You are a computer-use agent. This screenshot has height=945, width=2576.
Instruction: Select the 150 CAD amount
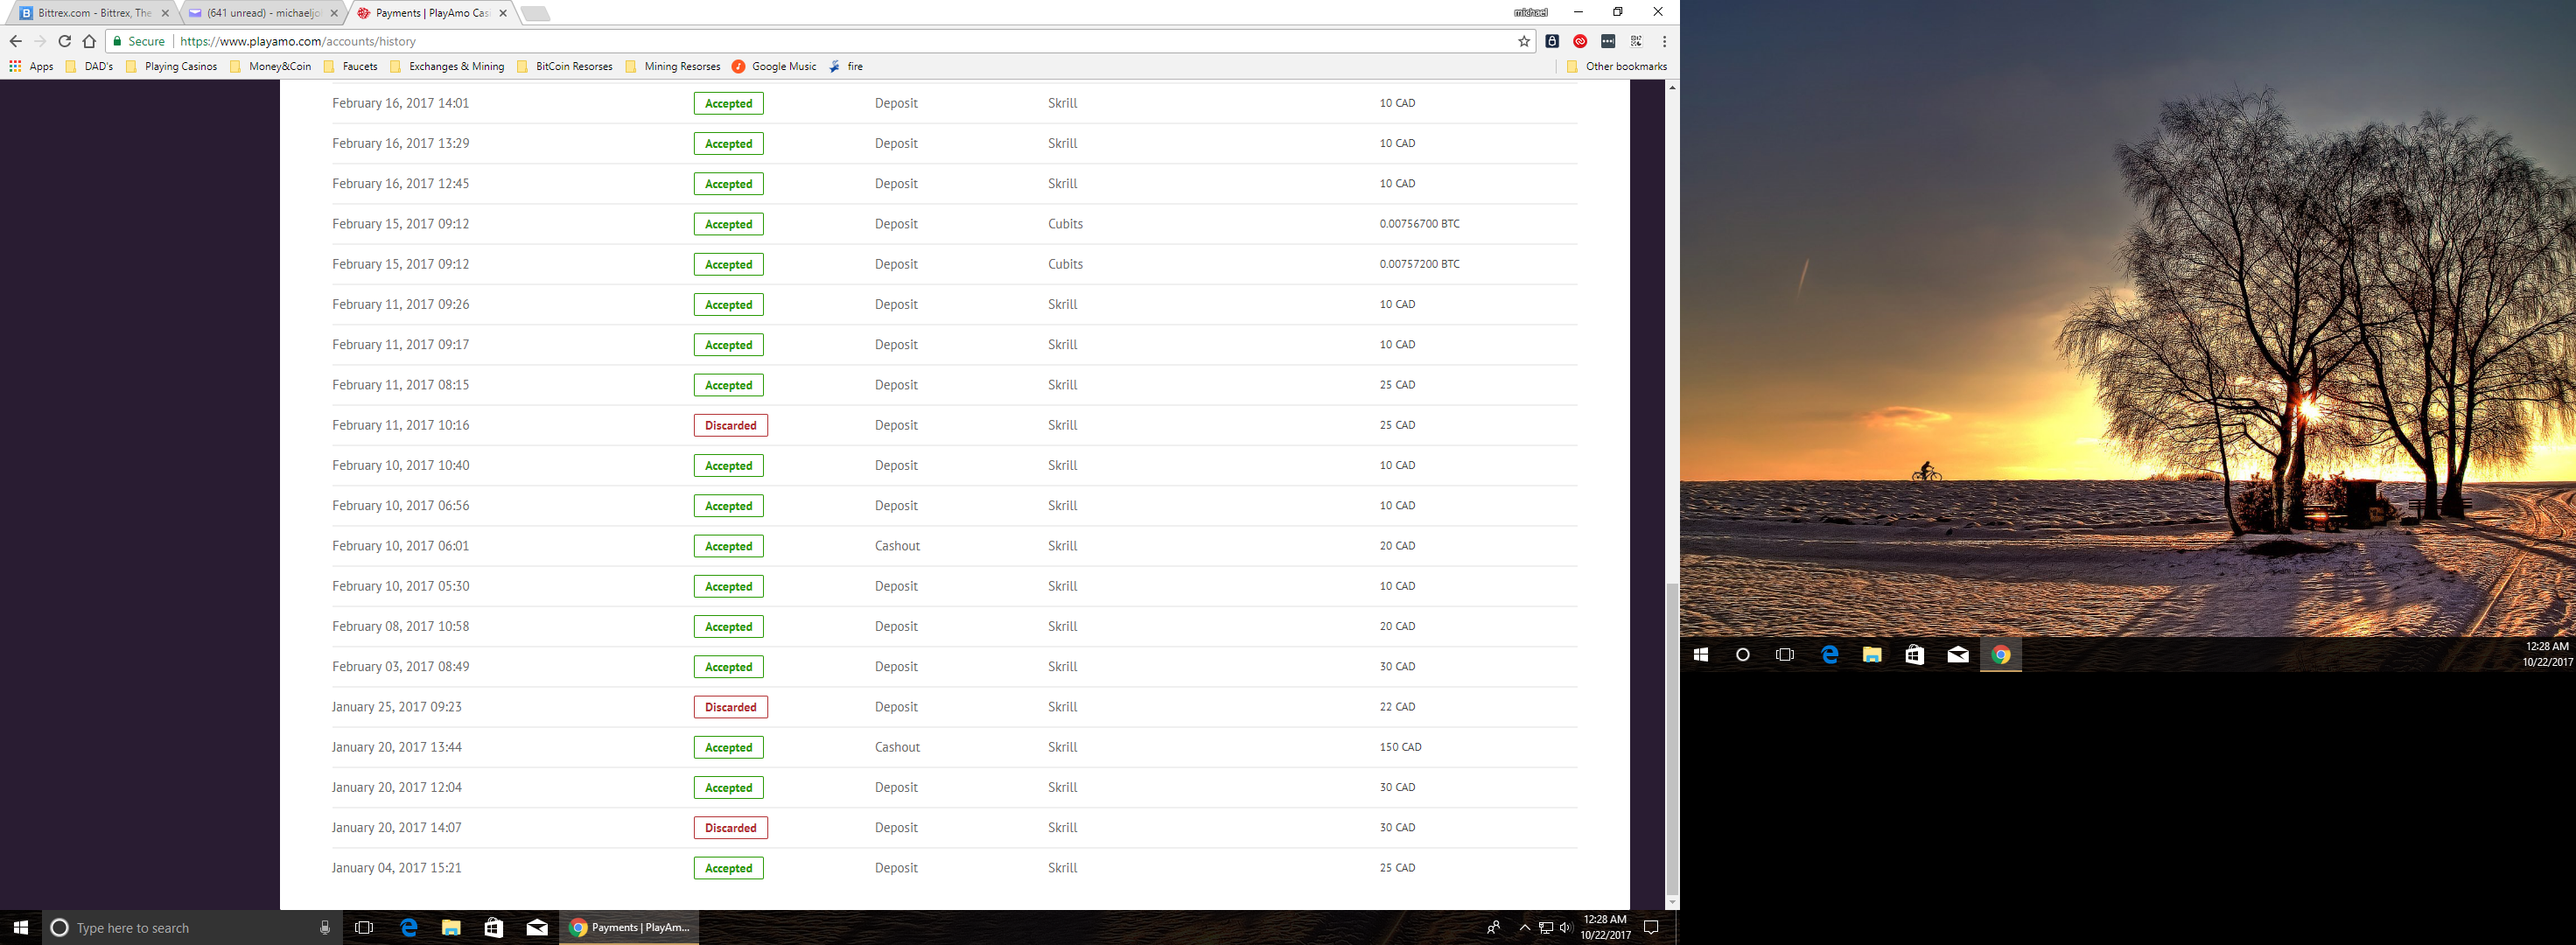coord(1400,747)
